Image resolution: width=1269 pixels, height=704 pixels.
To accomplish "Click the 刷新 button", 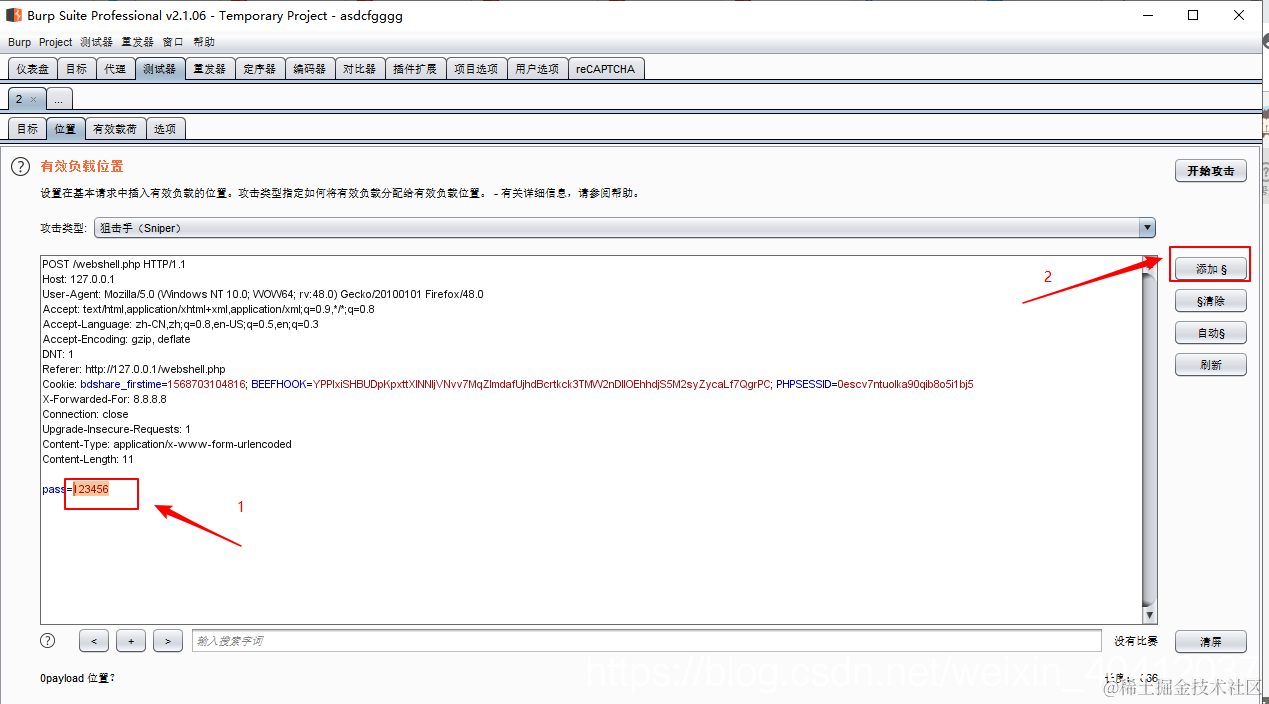I will click(1211, 365).
